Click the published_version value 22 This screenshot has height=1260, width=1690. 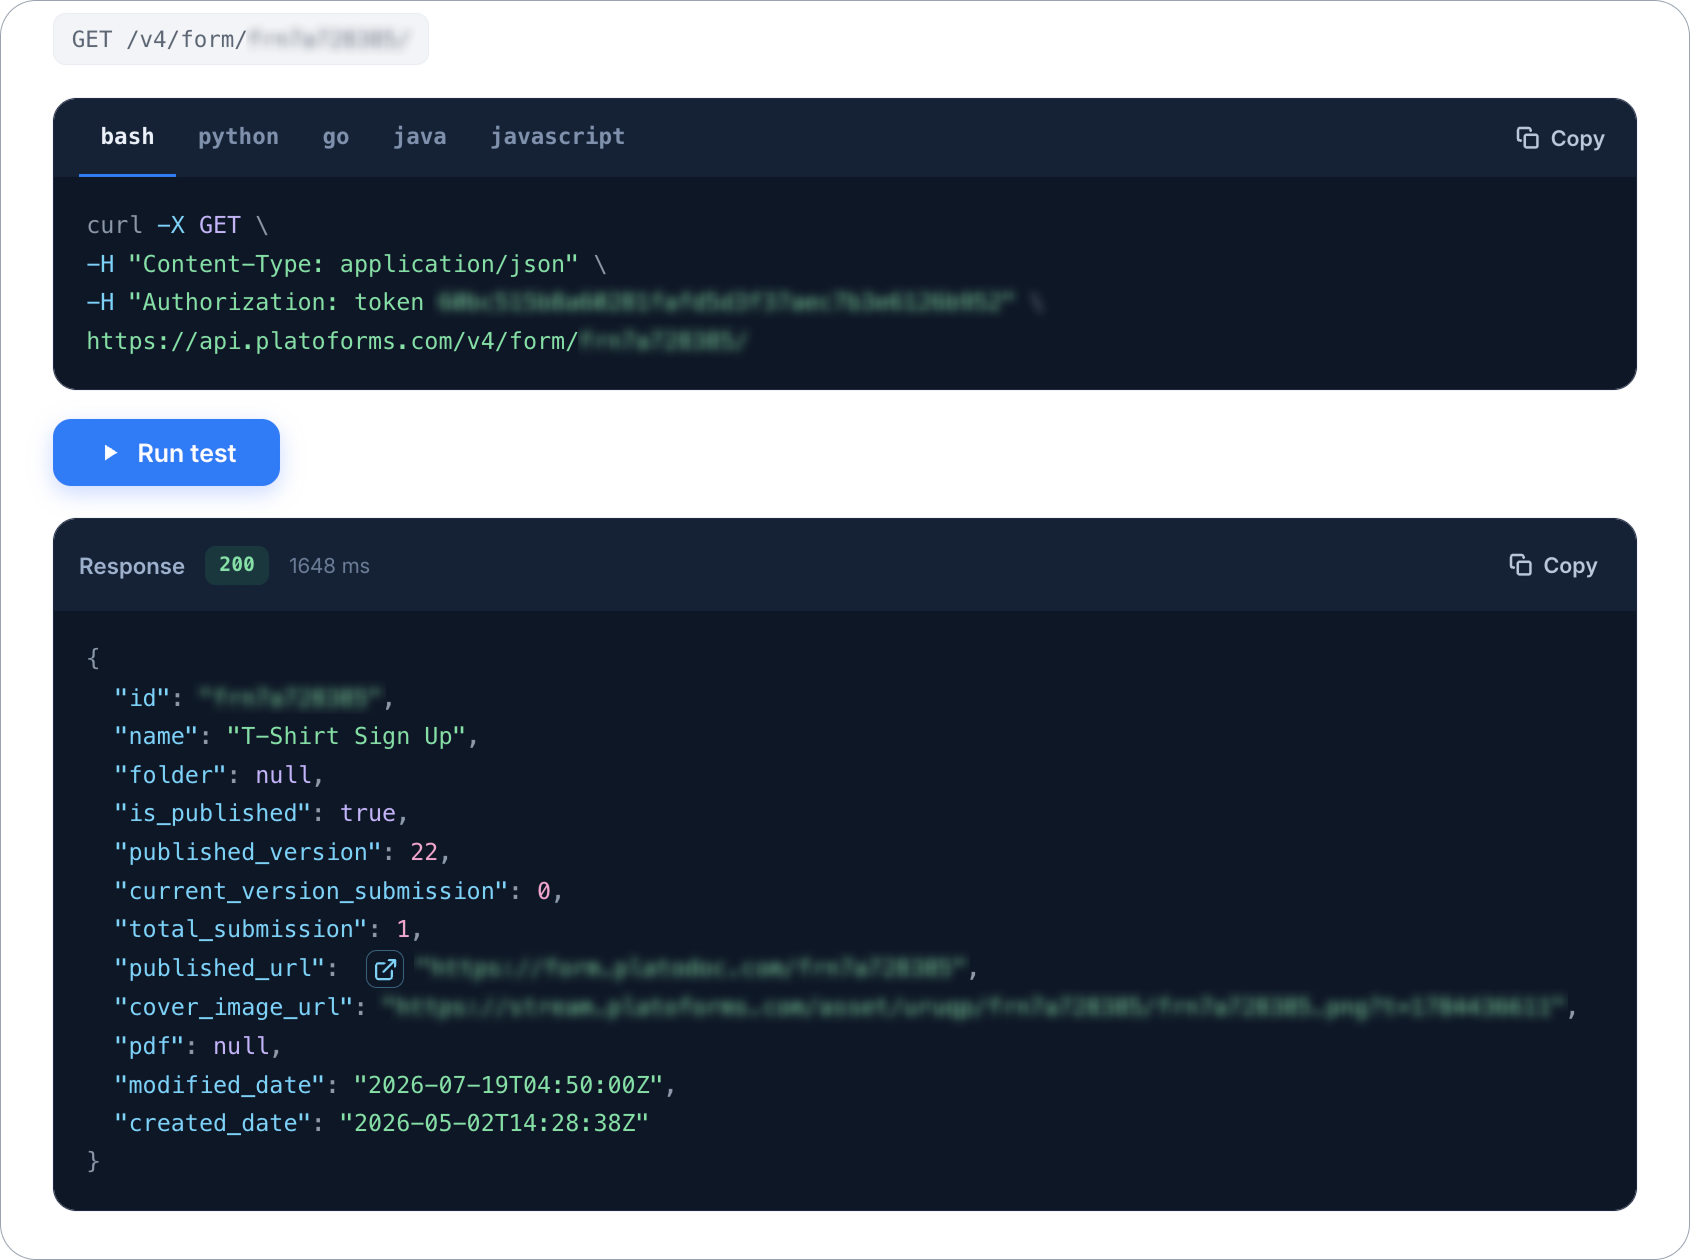pyautogui.click(x=424, y=853)
